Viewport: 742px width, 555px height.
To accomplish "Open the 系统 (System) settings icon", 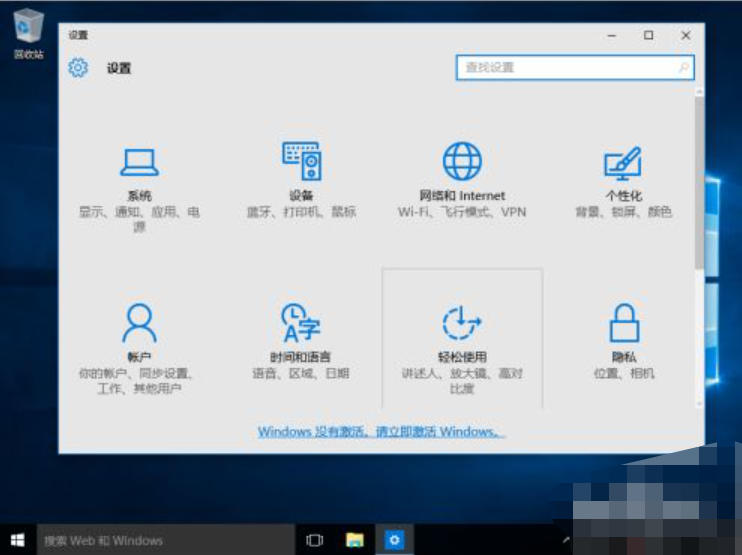I will tap(139, 162).
